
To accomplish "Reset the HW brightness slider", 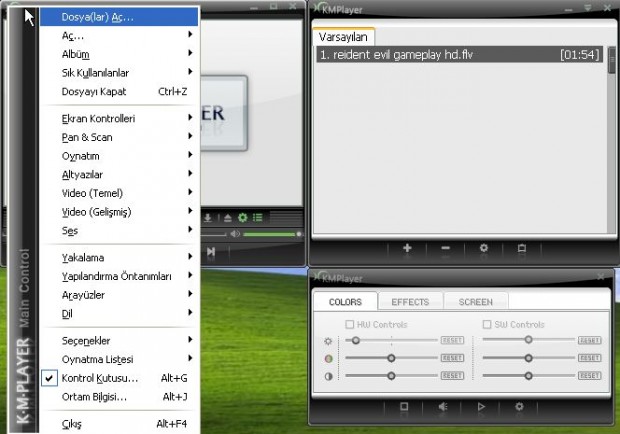I will tap(452, 340).
